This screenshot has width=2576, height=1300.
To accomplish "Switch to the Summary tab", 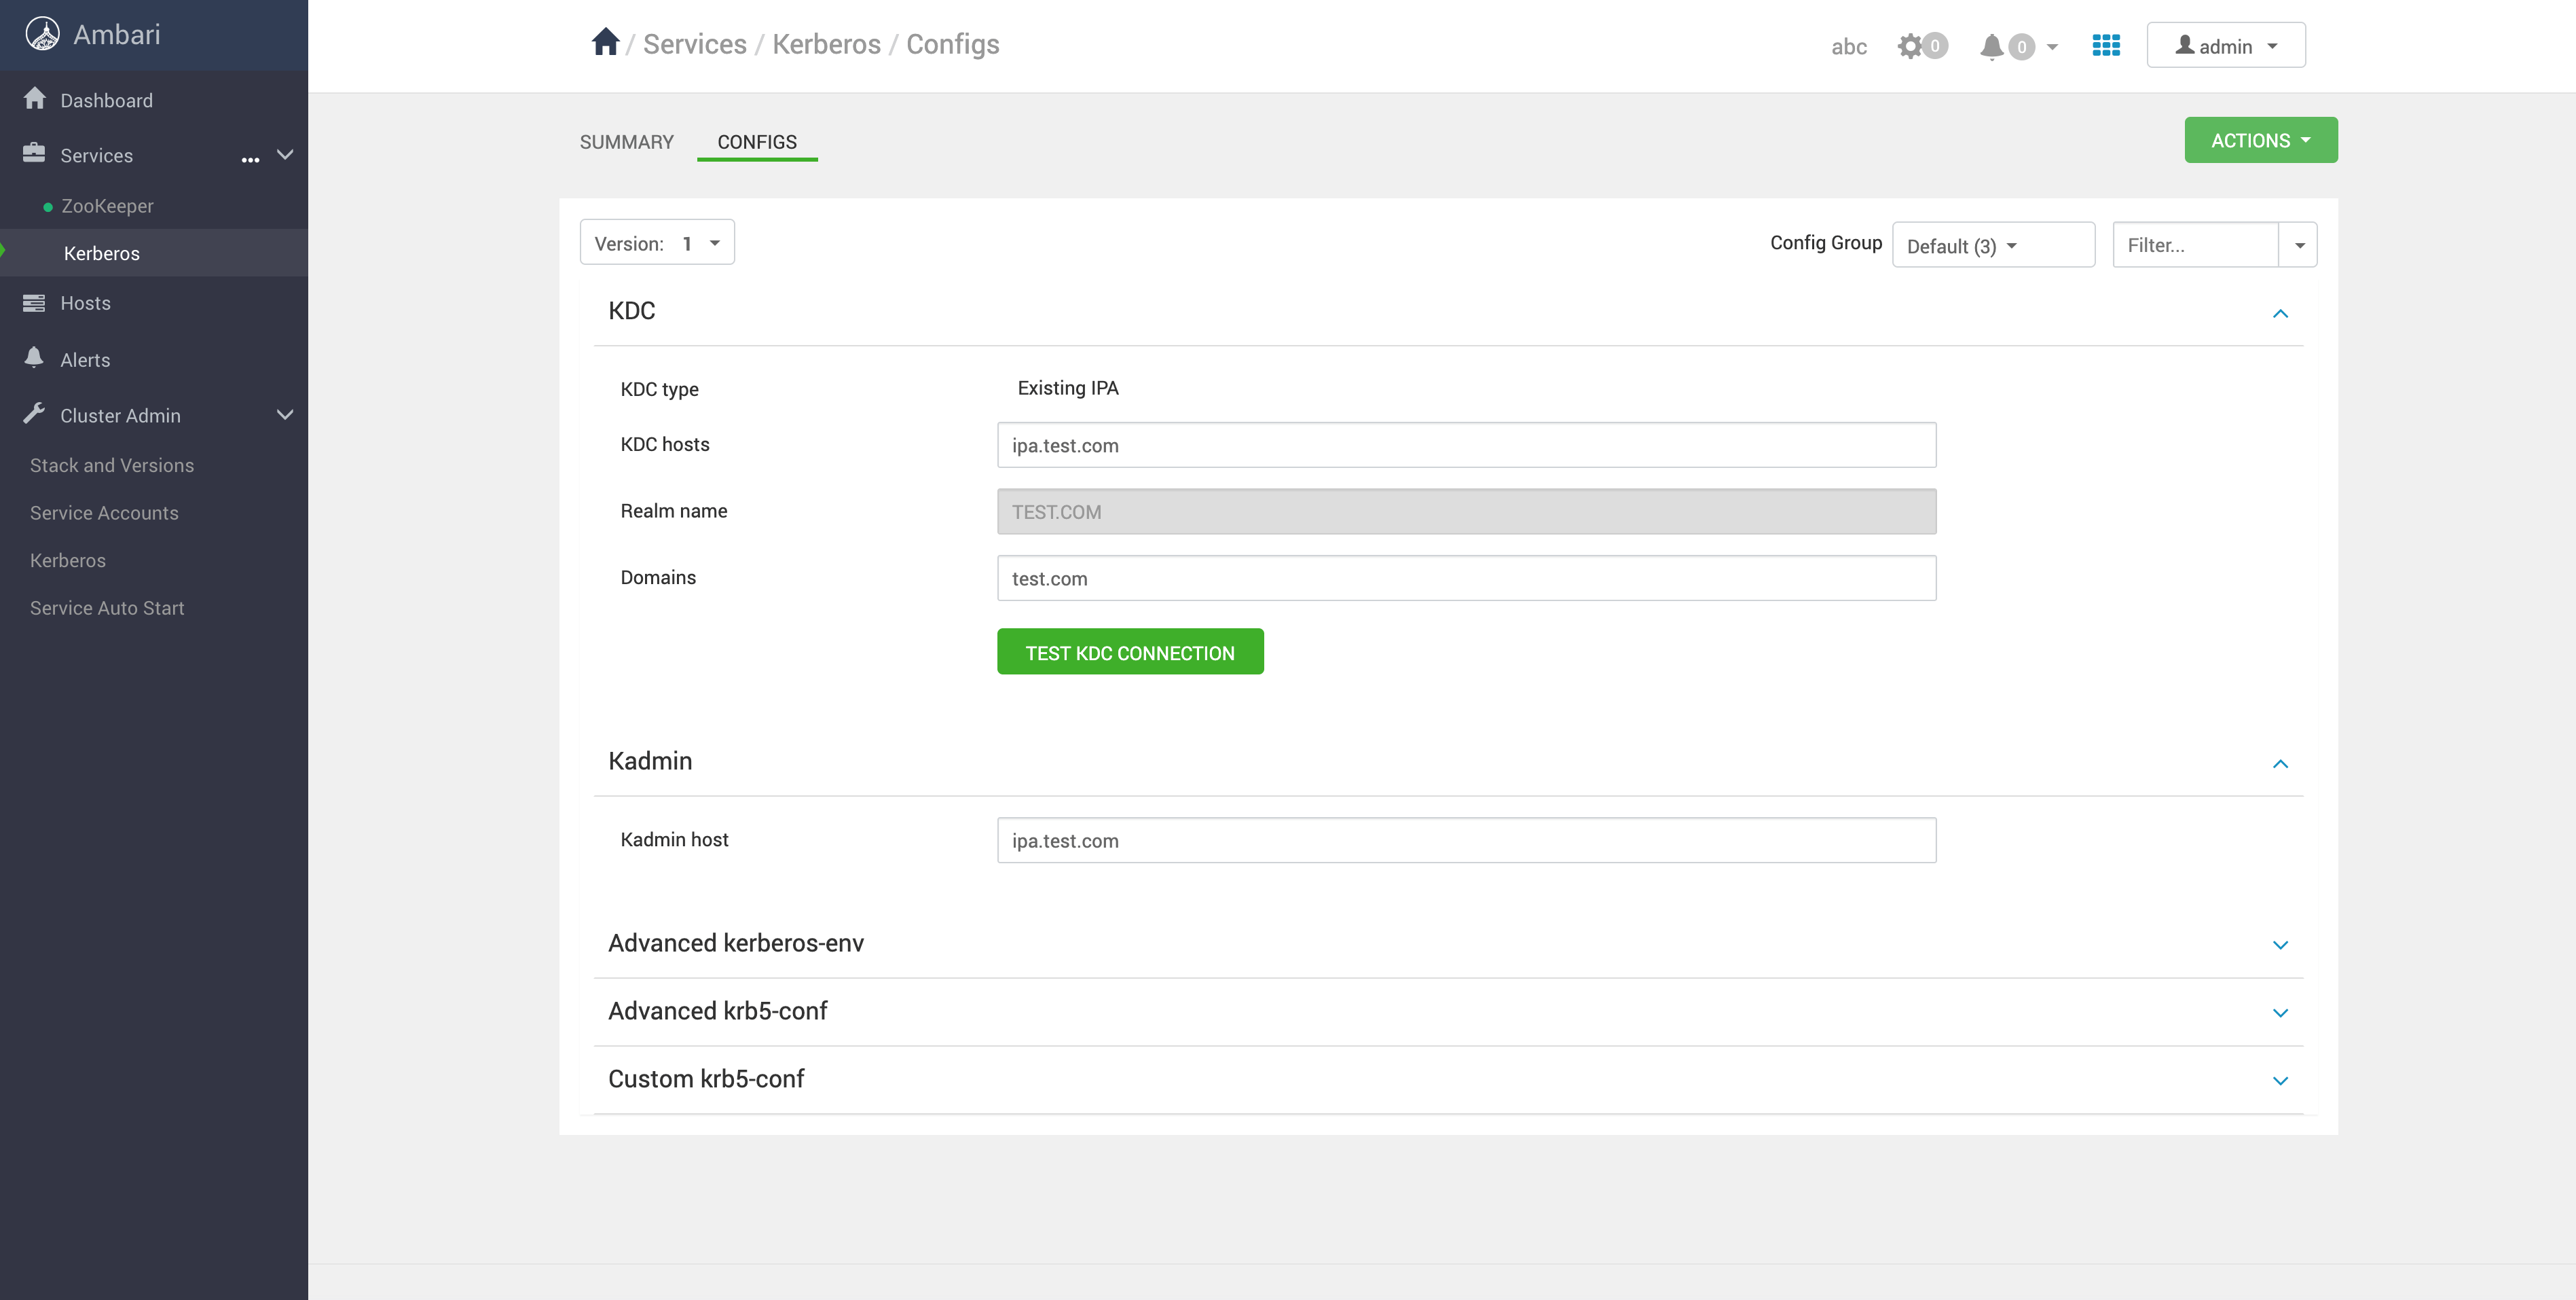I will (x=626, y=142).
